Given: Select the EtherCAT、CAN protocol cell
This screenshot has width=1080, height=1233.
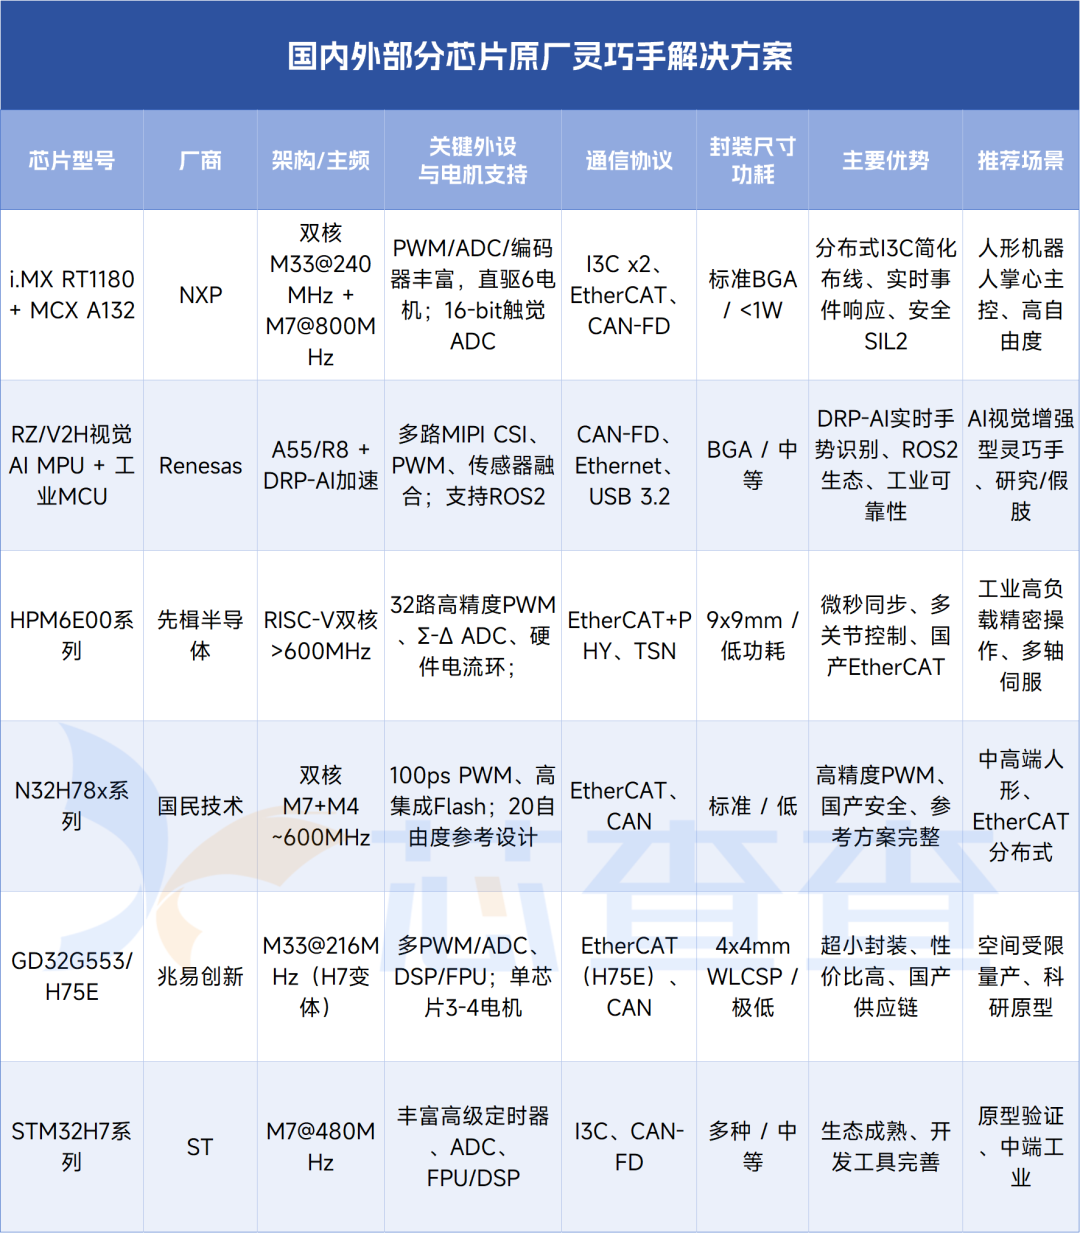Looking at the screenshot, I should point(629,806).
